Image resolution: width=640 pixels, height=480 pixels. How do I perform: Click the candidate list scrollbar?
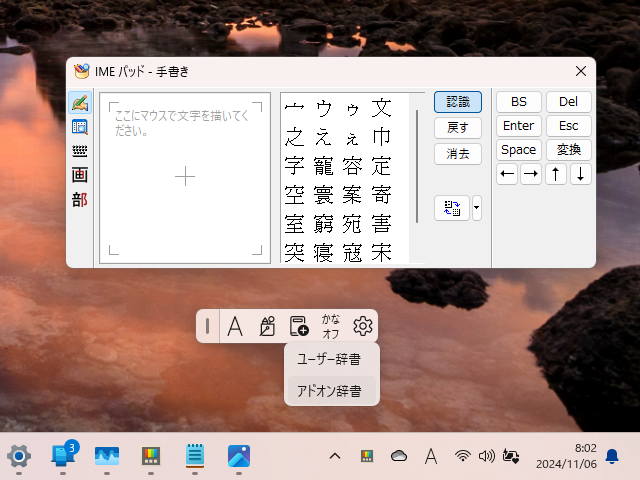tap(417, 166)
